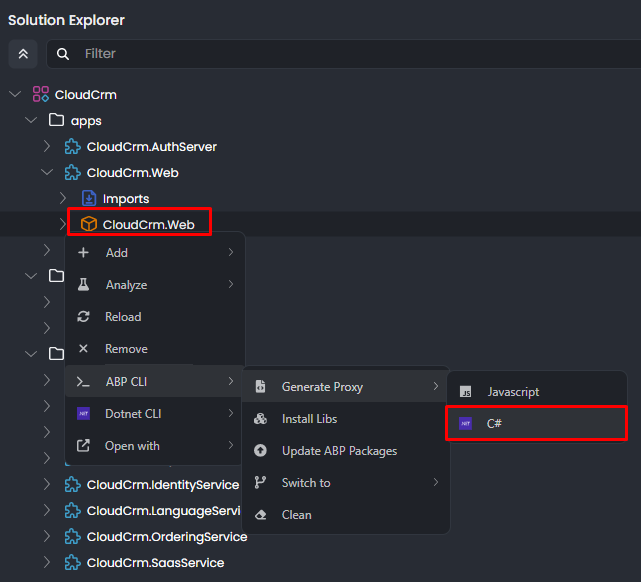The height and width of the screenshot is (582, 641).
Task: Expand the CloudCrm.AuthServer module
Action: tap(47, 147)
